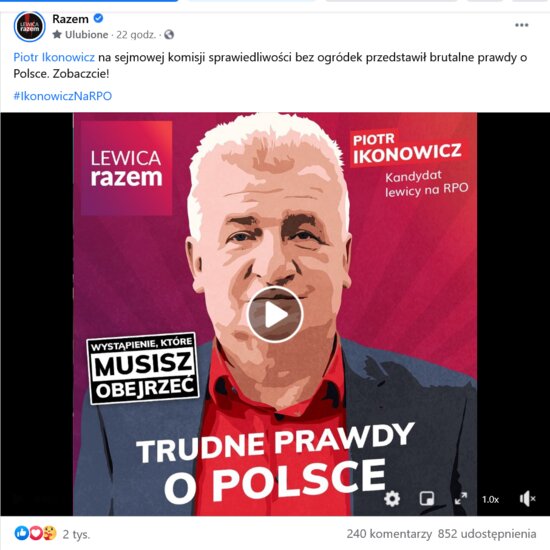This screenshot has height=550, width=550.
Task: Show the 2 tys. reactions list
Action: pyautogui.click(x=76, y=534)
